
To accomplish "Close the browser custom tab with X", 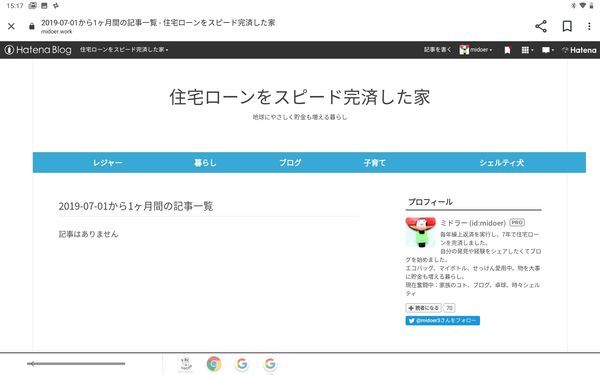I will 11,26.
